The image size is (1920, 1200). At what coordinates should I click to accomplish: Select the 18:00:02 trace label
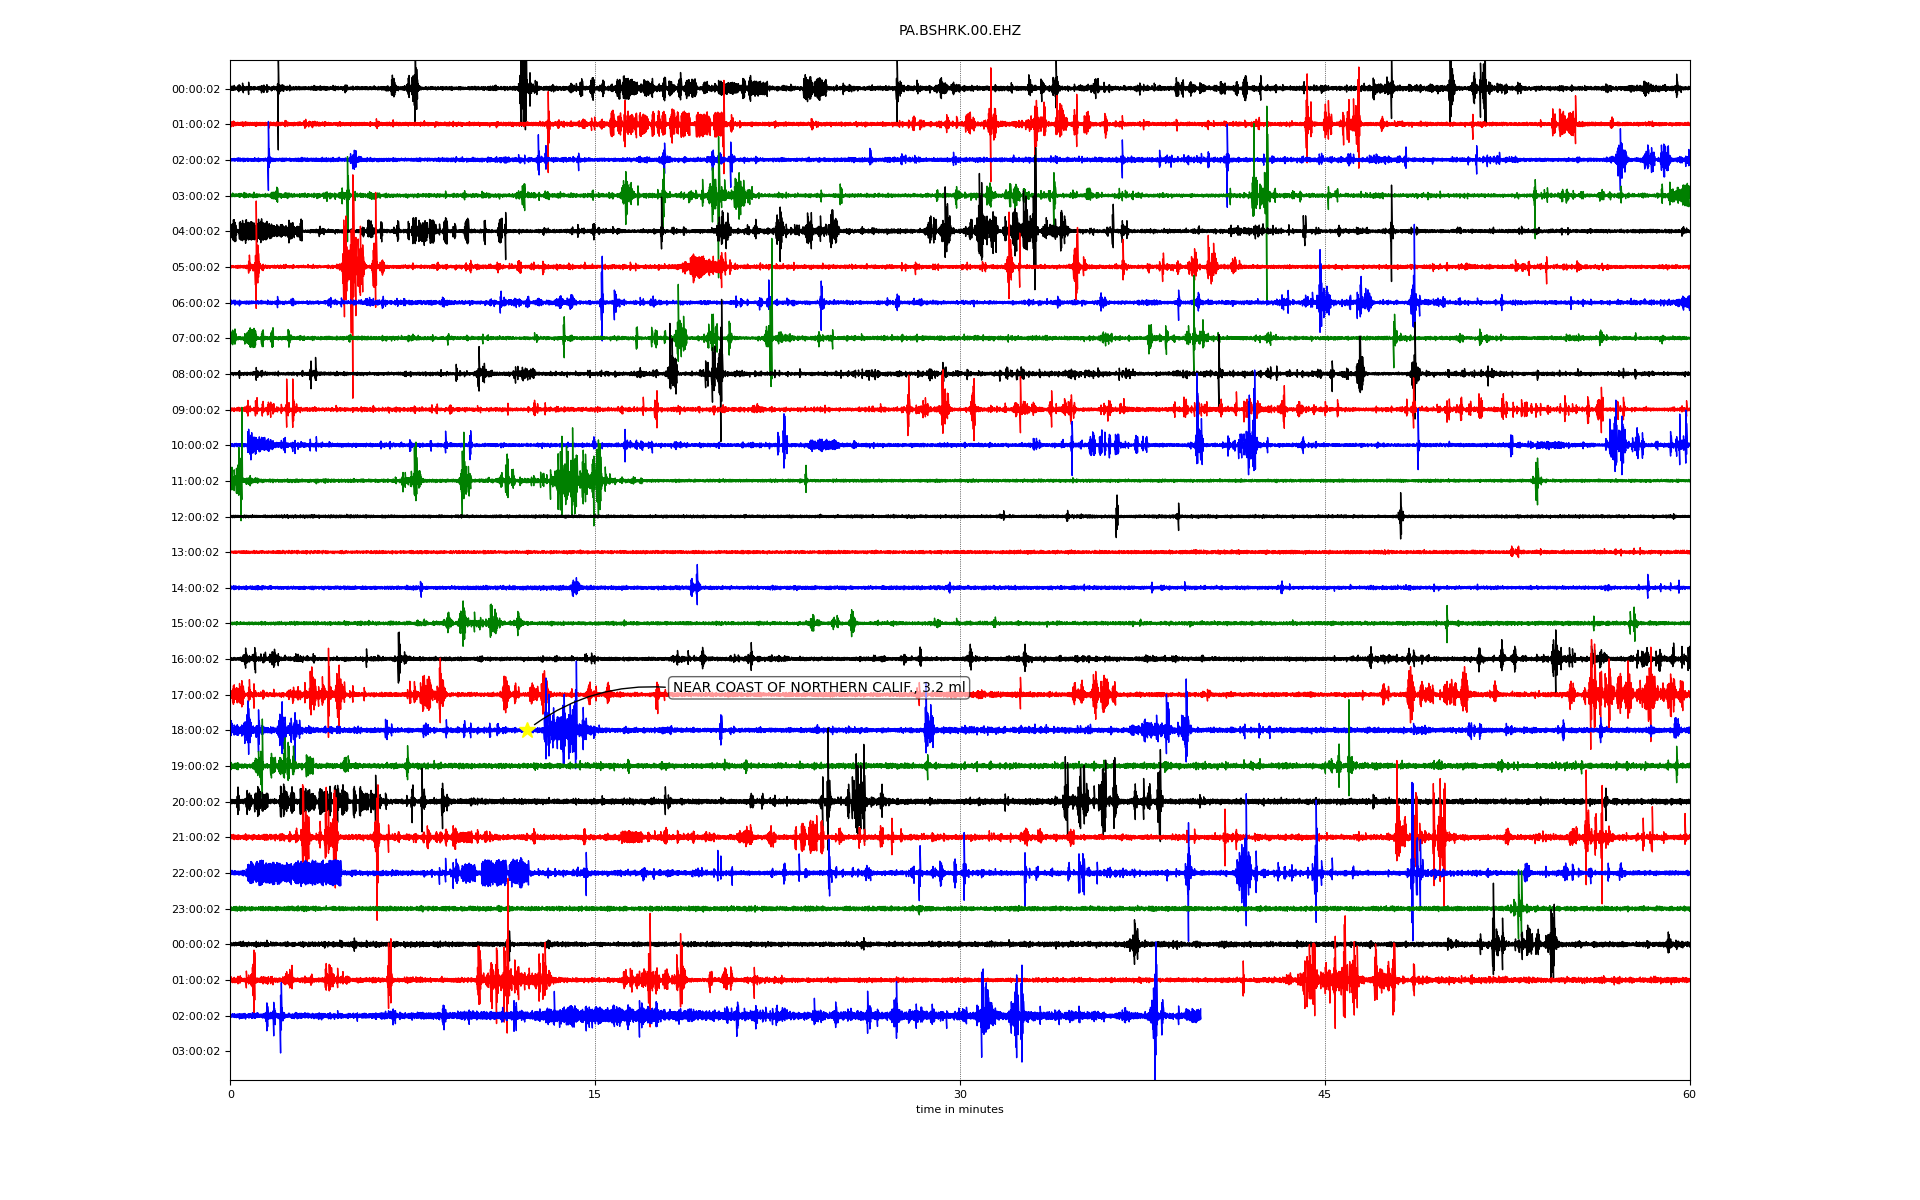pyautogui.click(x=195, y=731)
